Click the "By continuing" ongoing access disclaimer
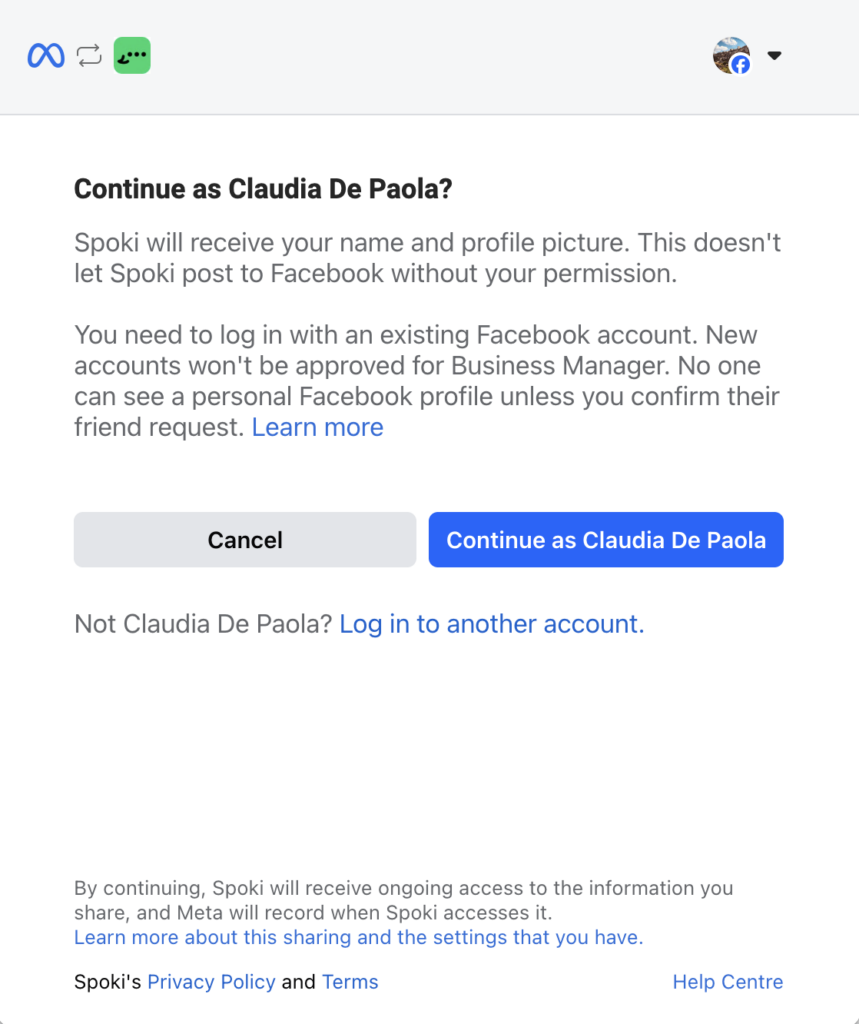Screen dimensions: 859x1024 click(403, 900)
